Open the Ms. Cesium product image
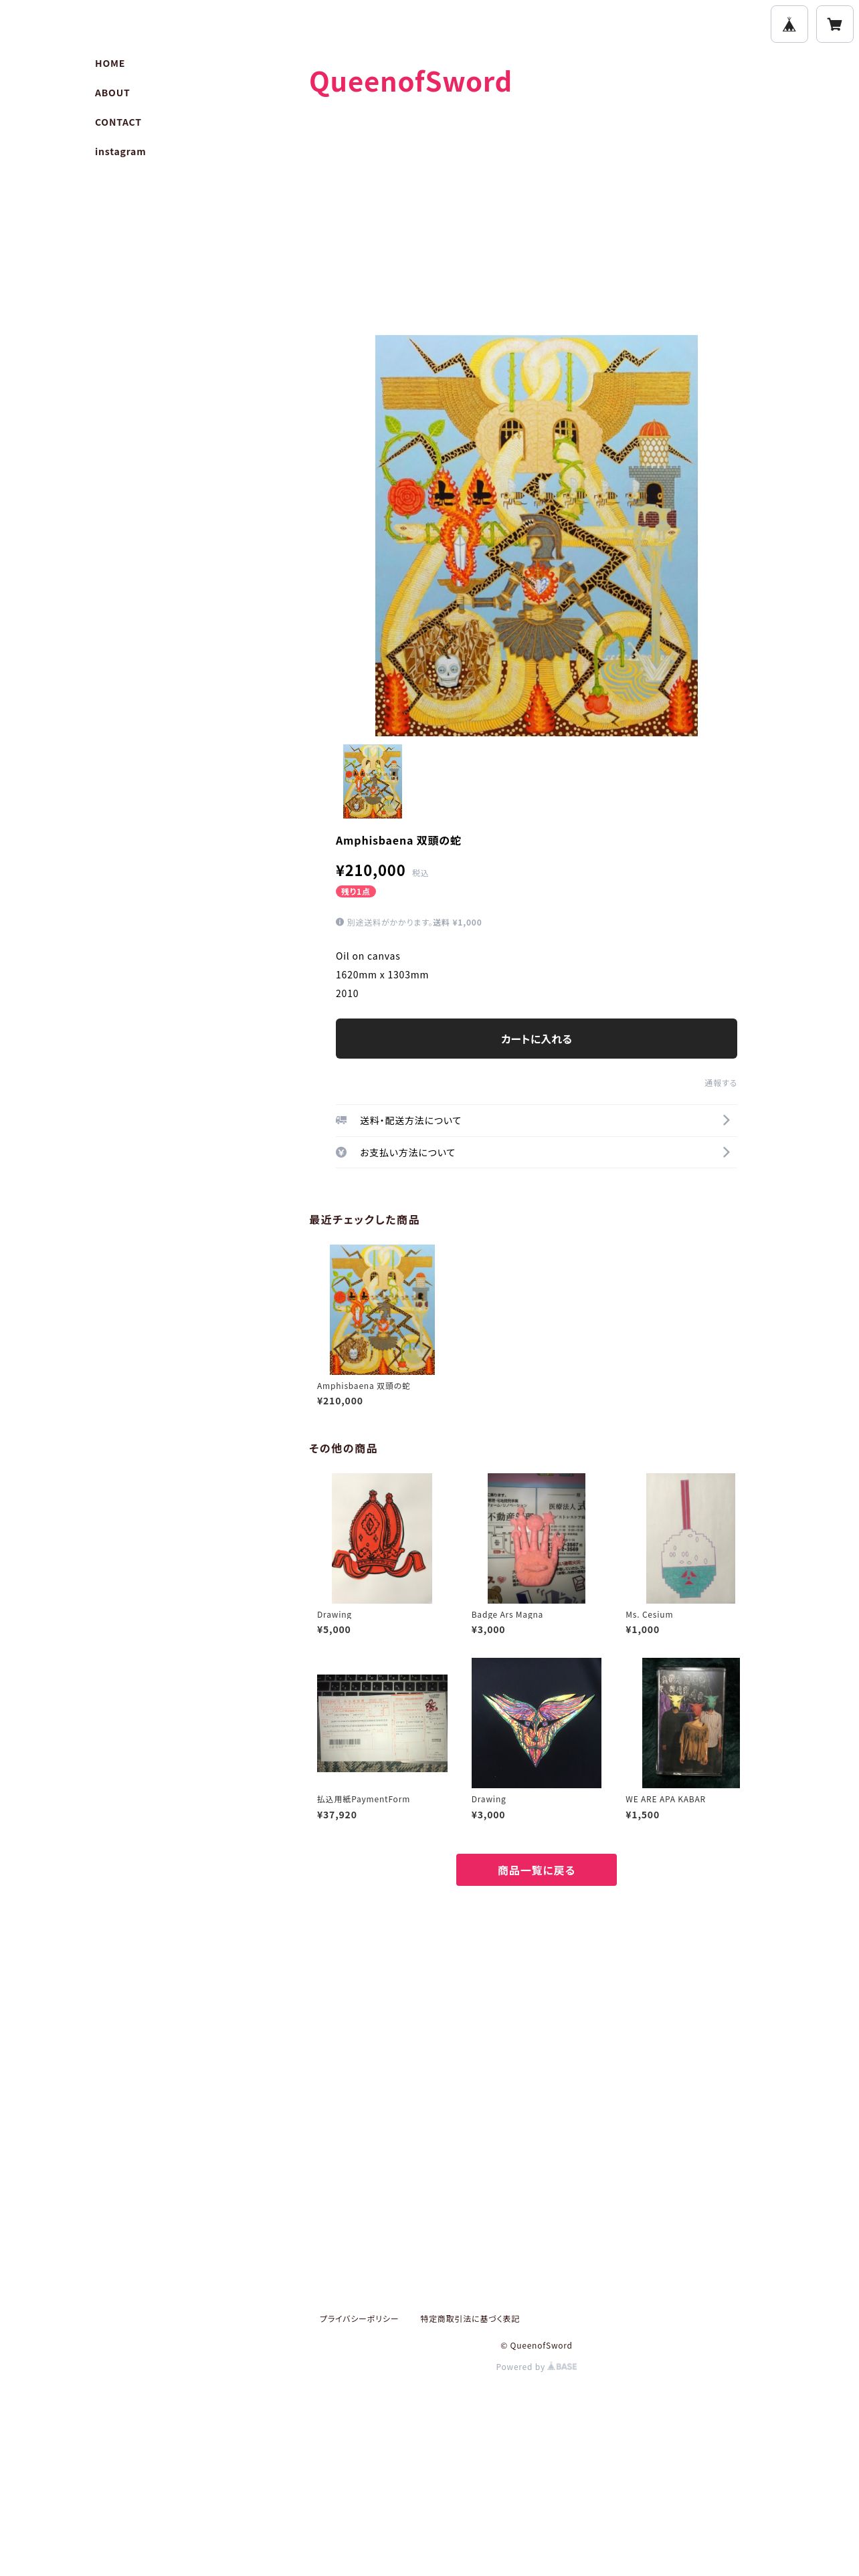The height and width of the screenshot is (2576, 859). coord(690,1538)
